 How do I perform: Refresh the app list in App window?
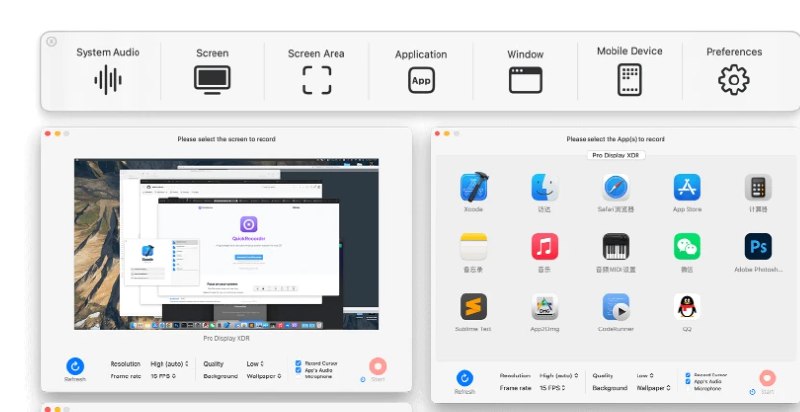pyautogui.click(x=464, y=378)
